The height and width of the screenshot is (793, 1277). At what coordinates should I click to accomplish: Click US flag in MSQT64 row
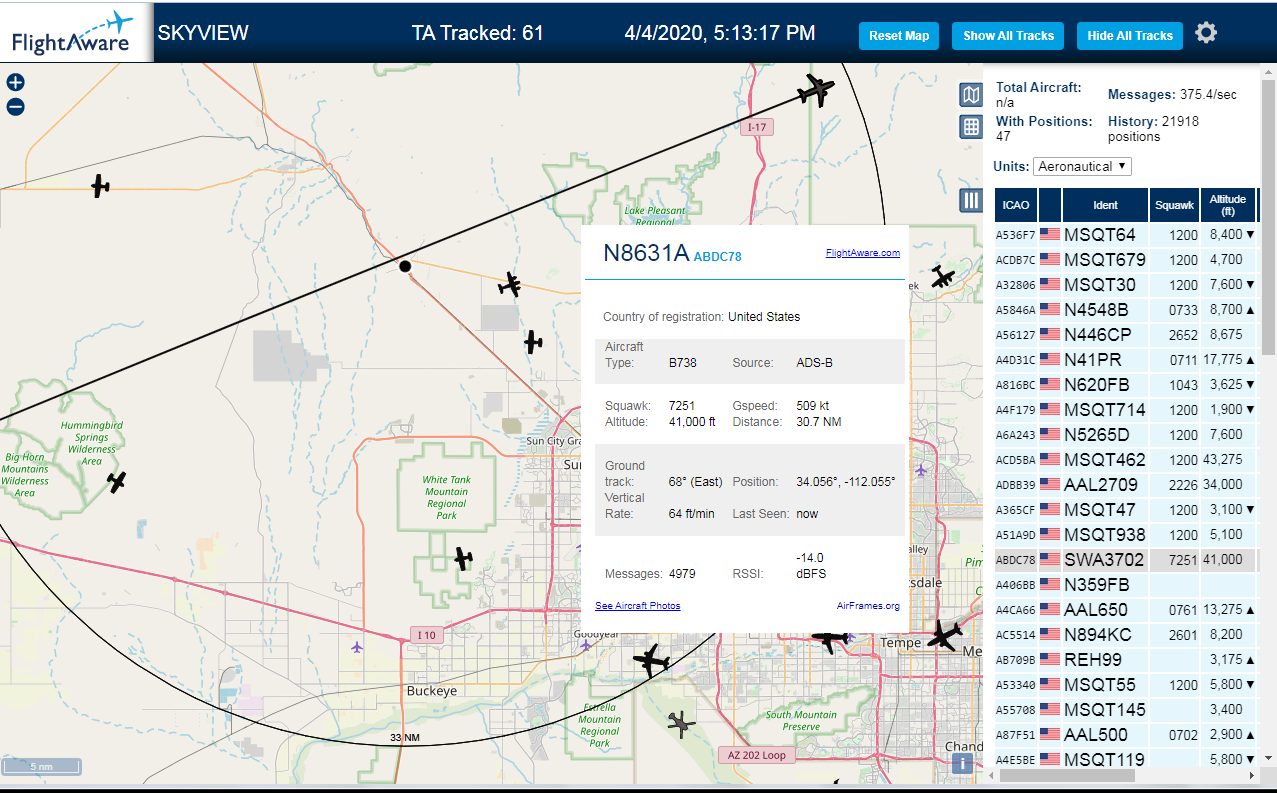tap(1050, 235)
